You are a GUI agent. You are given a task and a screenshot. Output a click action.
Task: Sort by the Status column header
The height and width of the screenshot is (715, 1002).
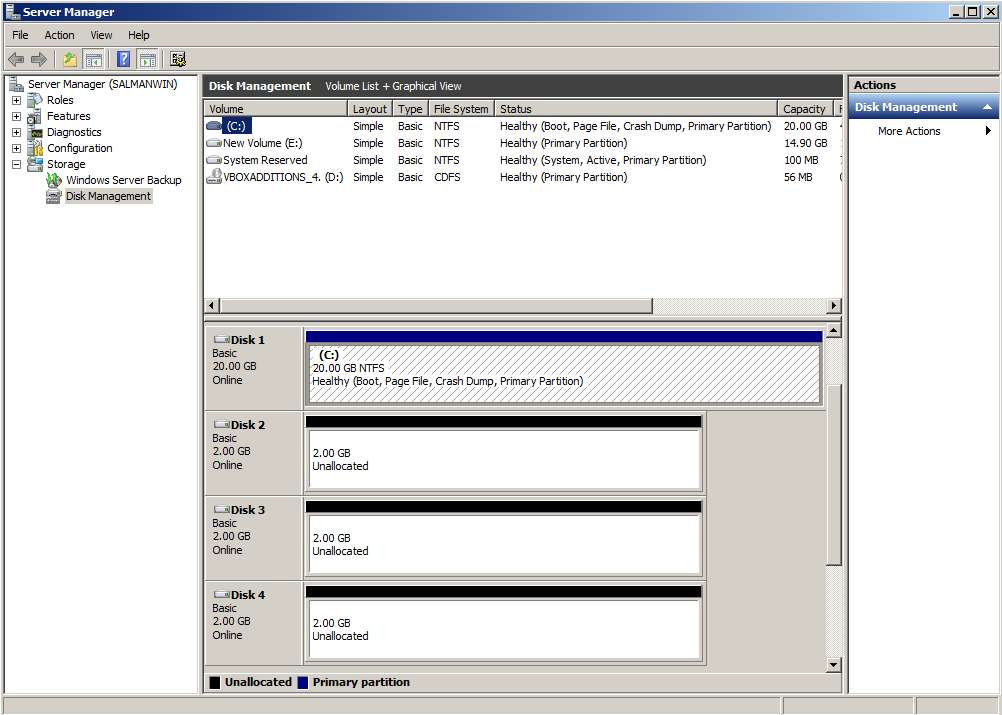[x=636, y=109]
